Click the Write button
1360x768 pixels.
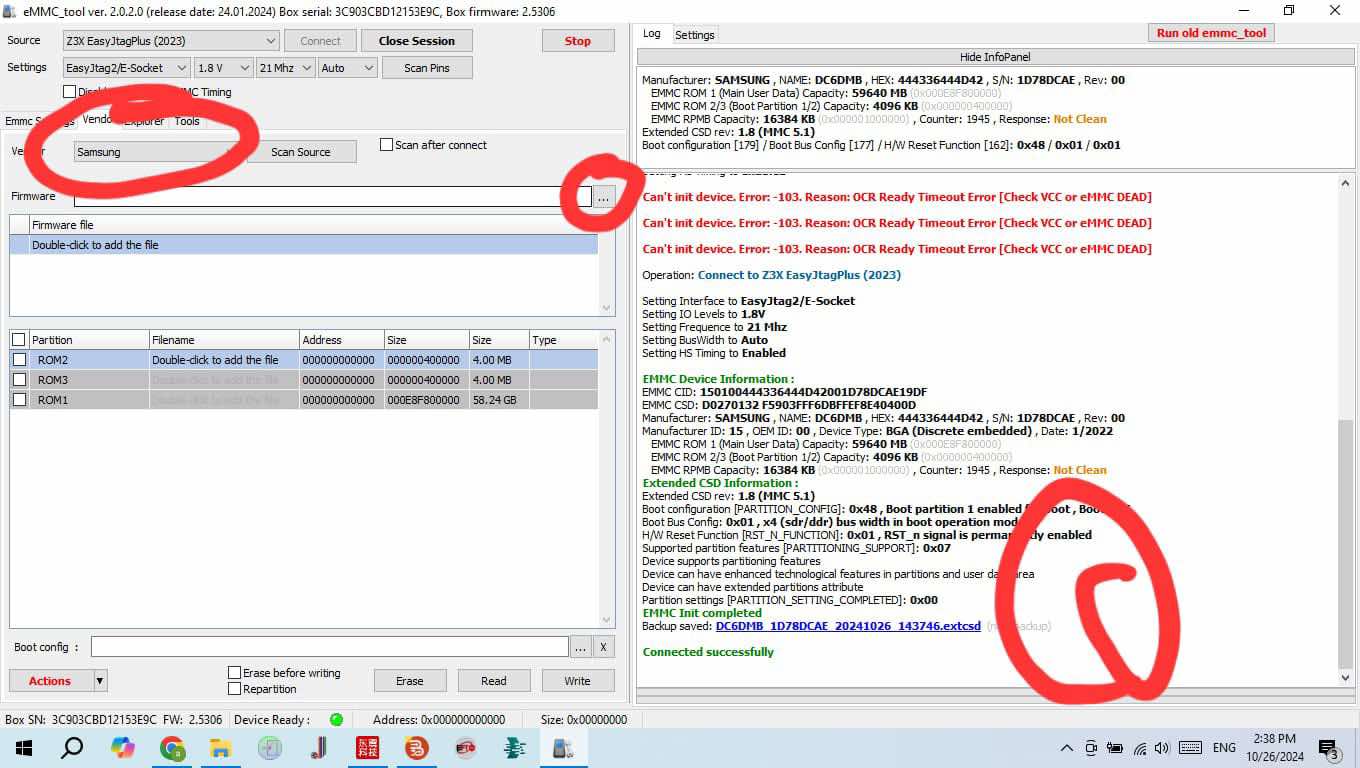click(x=578, y=681)
